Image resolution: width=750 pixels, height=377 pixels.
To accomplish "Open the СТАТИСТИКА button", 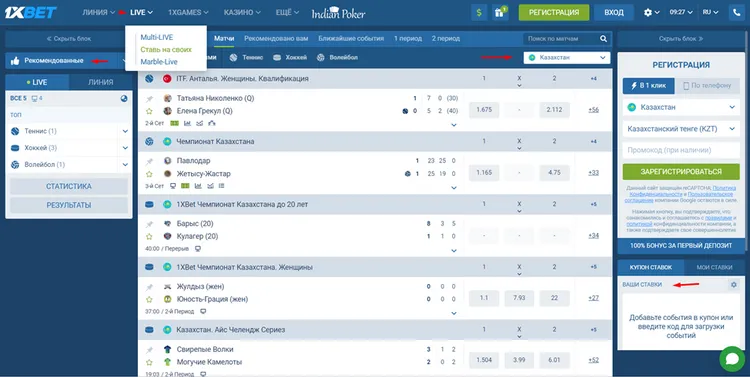I will (x=69, y=187).
